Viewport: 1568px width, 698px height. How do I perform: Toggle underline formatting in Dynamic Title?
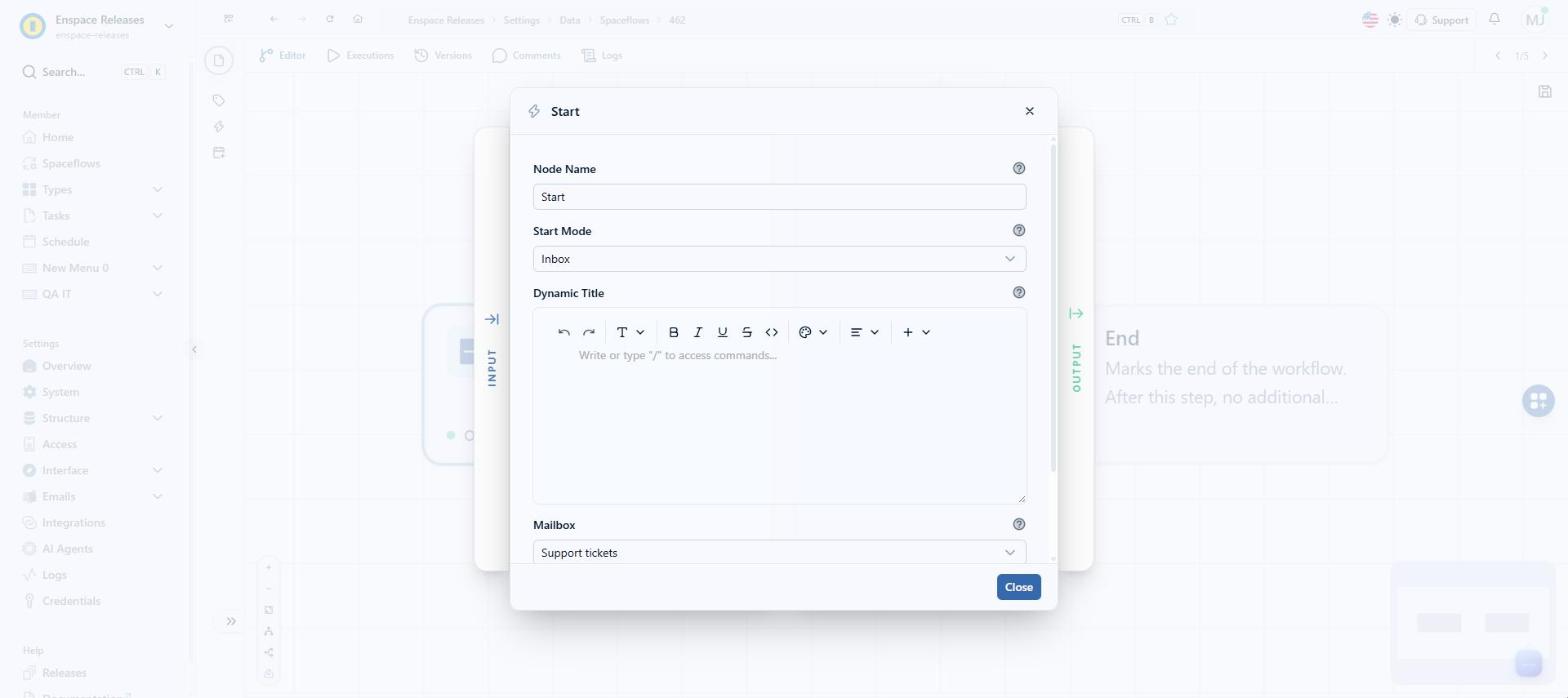[x=722, y=332]
